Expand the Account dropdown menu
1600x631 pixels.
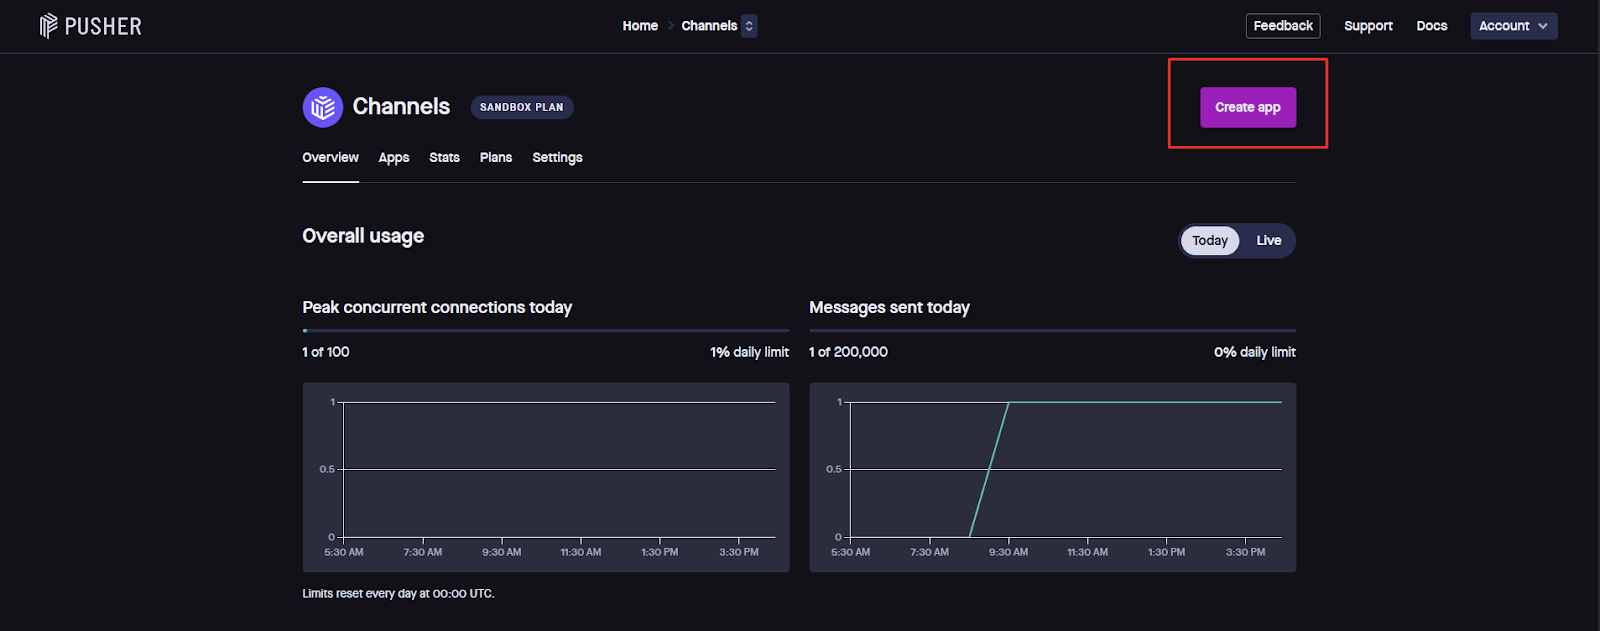tap(1513, 26)
